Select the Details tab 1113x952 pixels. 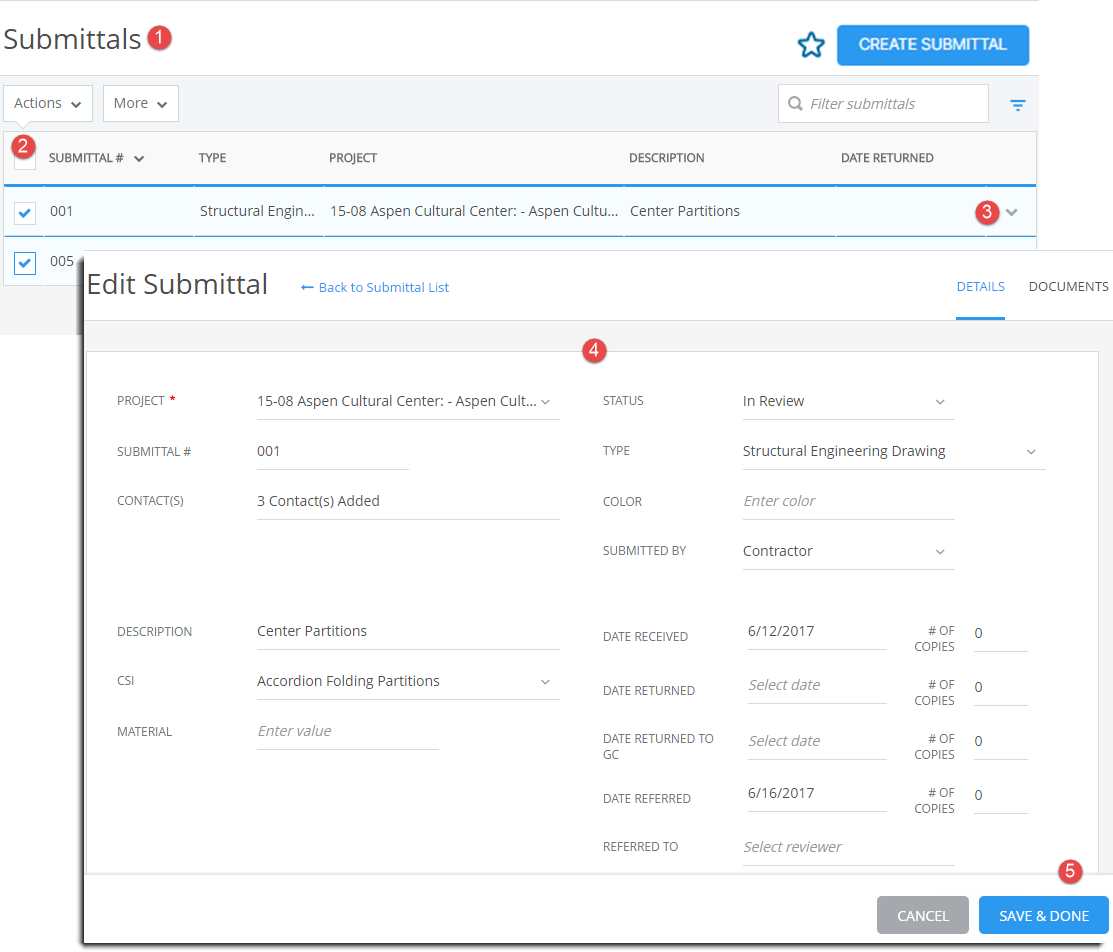tap(980, 287)
